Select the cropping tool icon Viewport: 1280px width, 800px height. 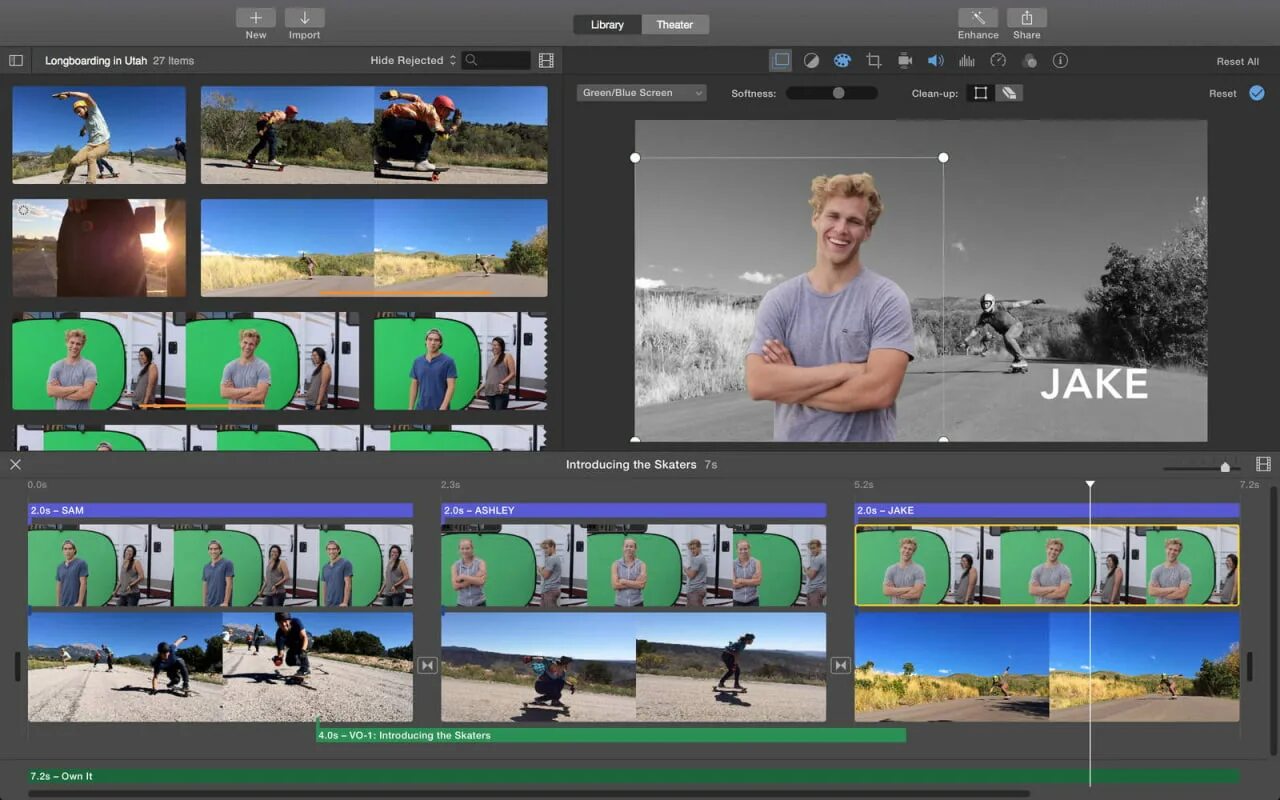tap(873, 61)
